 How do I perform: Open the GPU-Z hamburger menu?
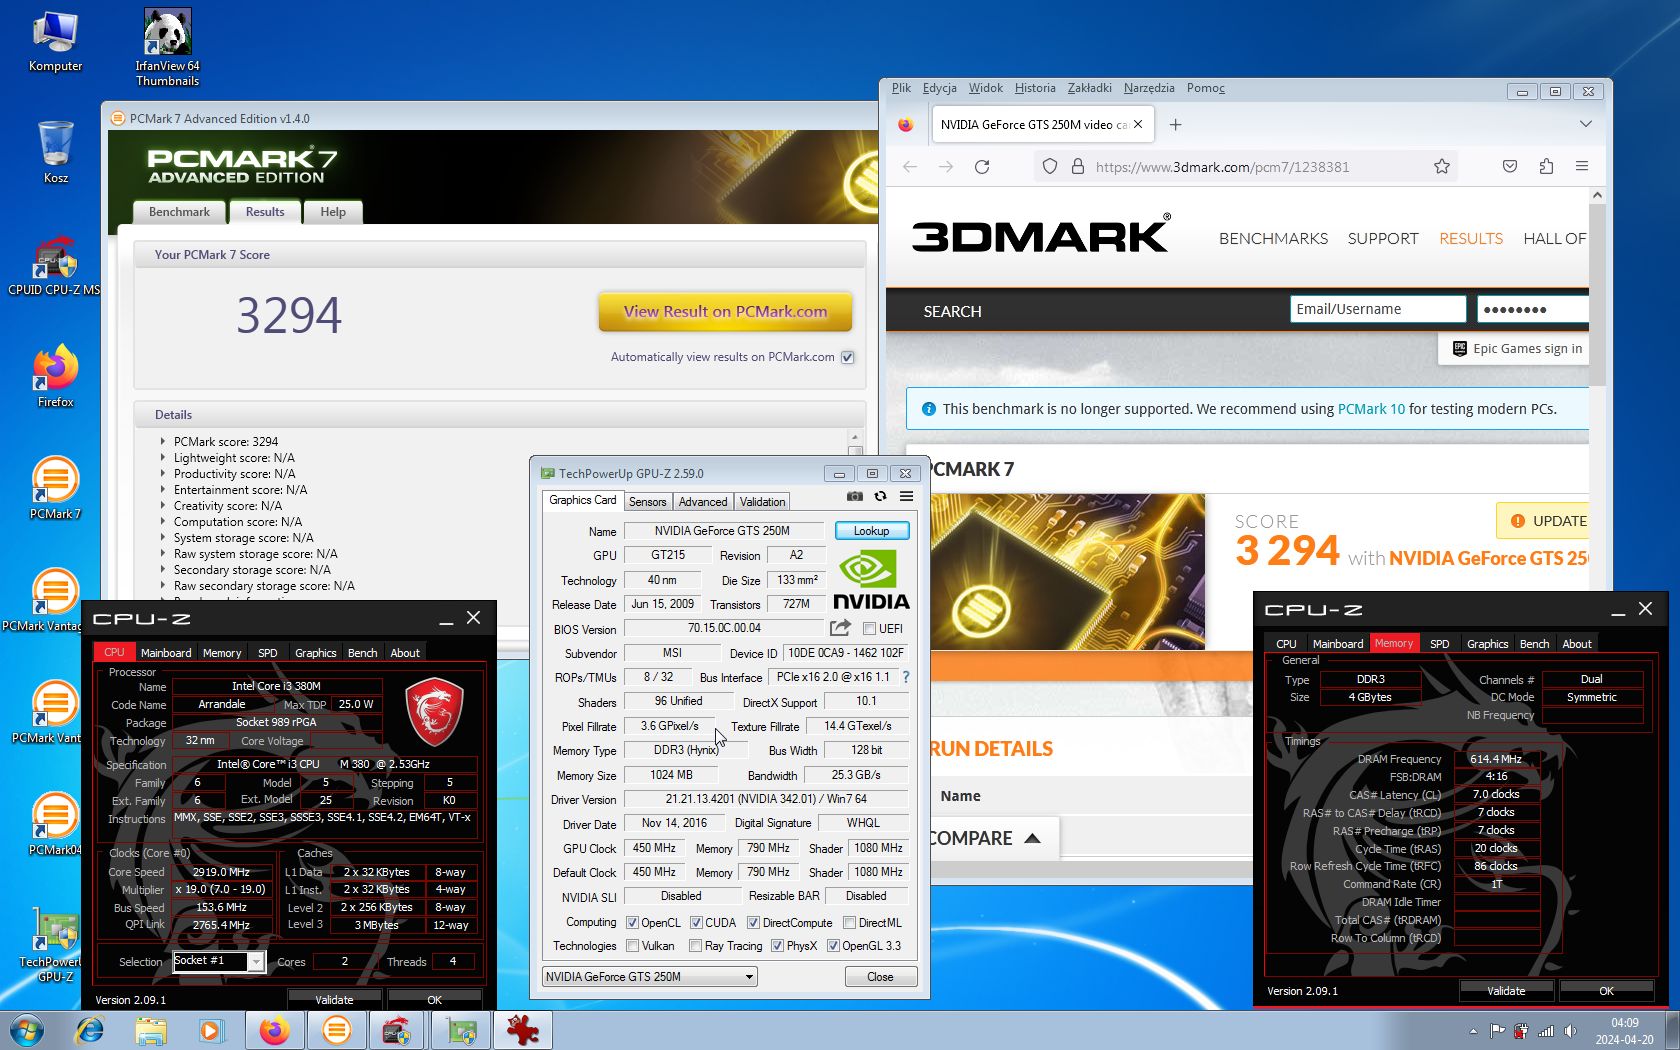tap(906, 496)
